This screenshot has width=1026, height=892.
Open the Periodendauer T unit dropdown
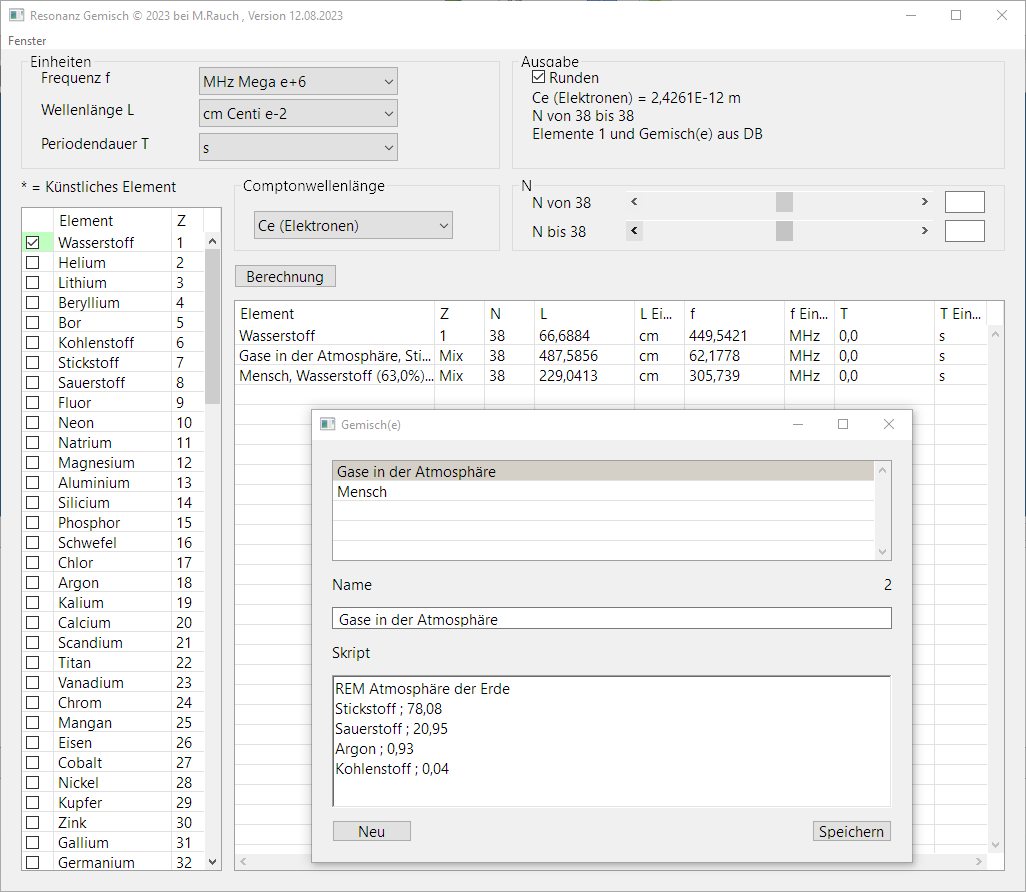298,147
